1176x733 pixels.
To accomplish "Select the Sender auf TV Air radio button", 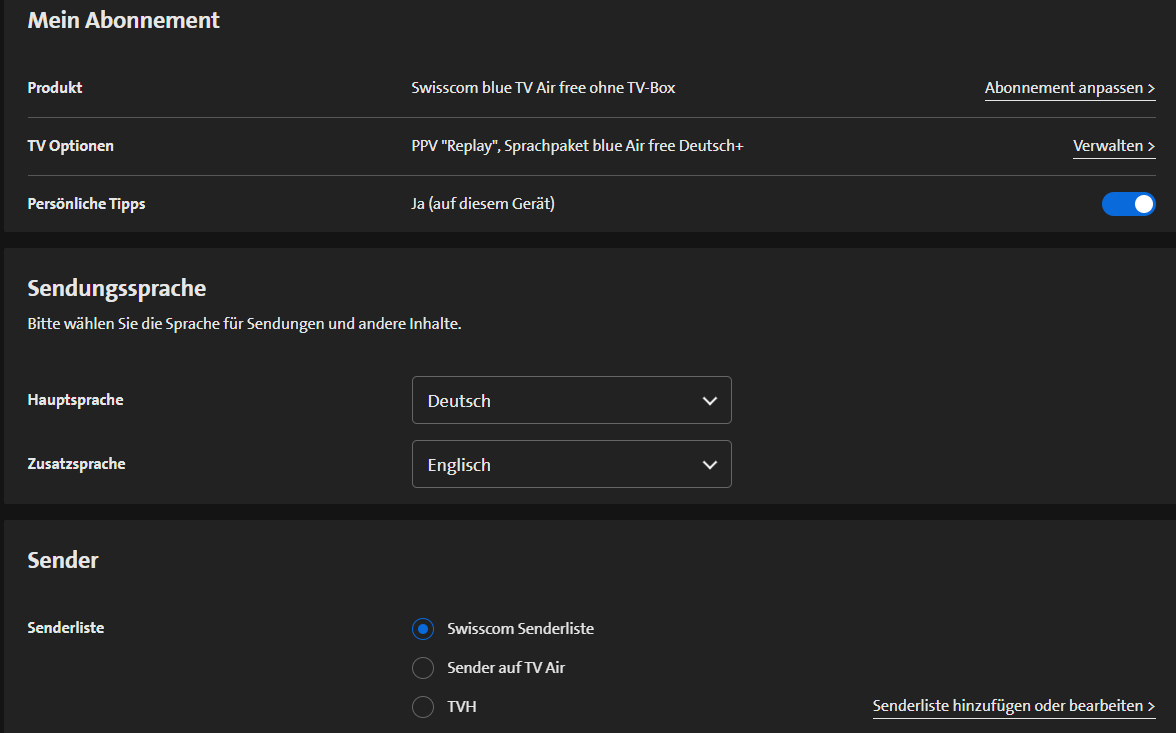I will (x=423, y=668).
